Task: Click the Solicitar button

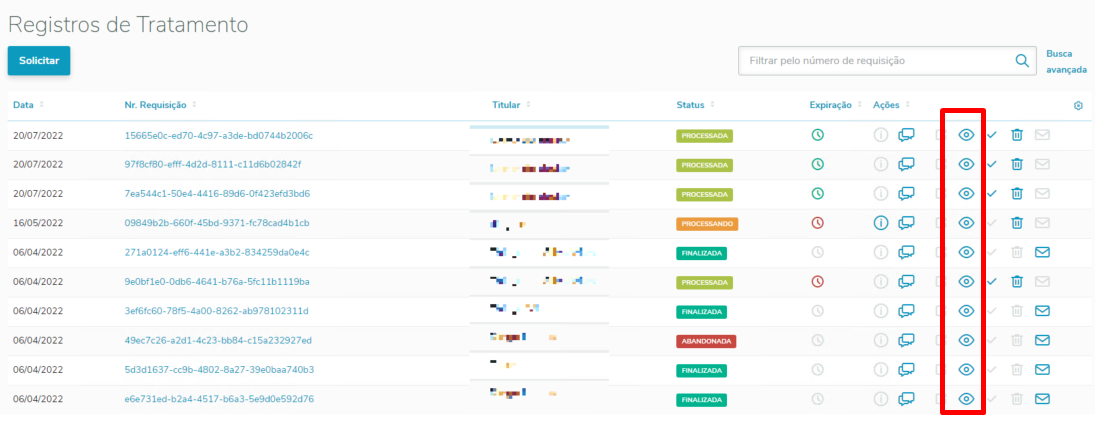Action: click(39, 61)
